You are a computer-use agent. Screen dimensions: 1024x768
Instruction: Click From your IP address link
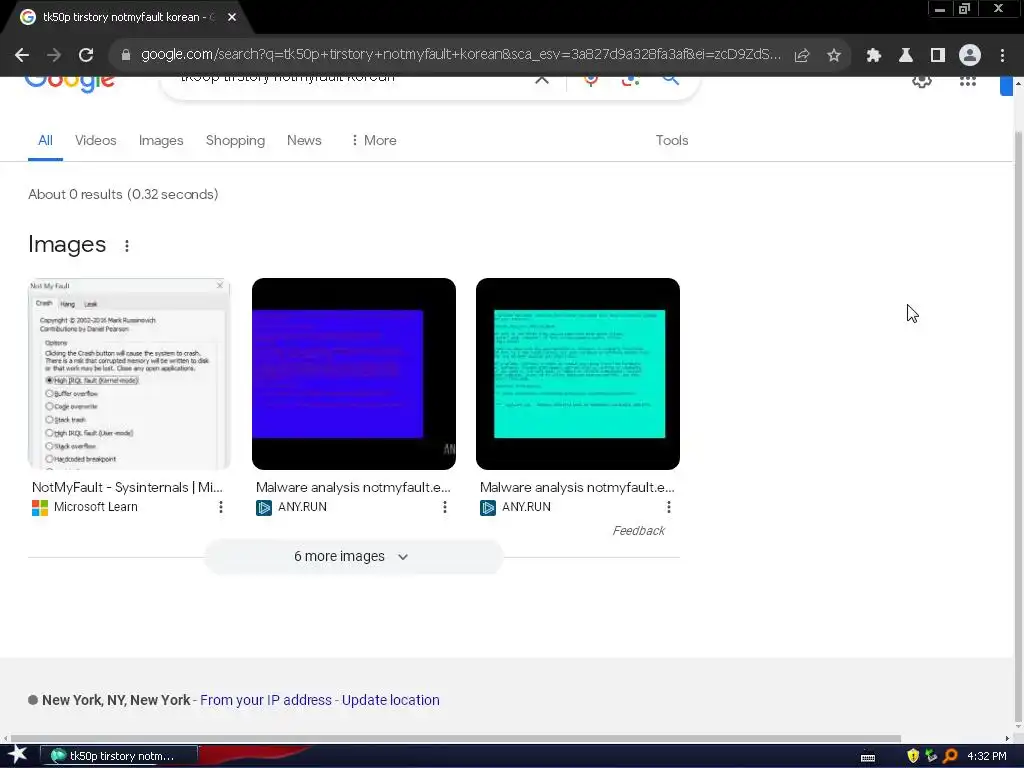[266, 700]
